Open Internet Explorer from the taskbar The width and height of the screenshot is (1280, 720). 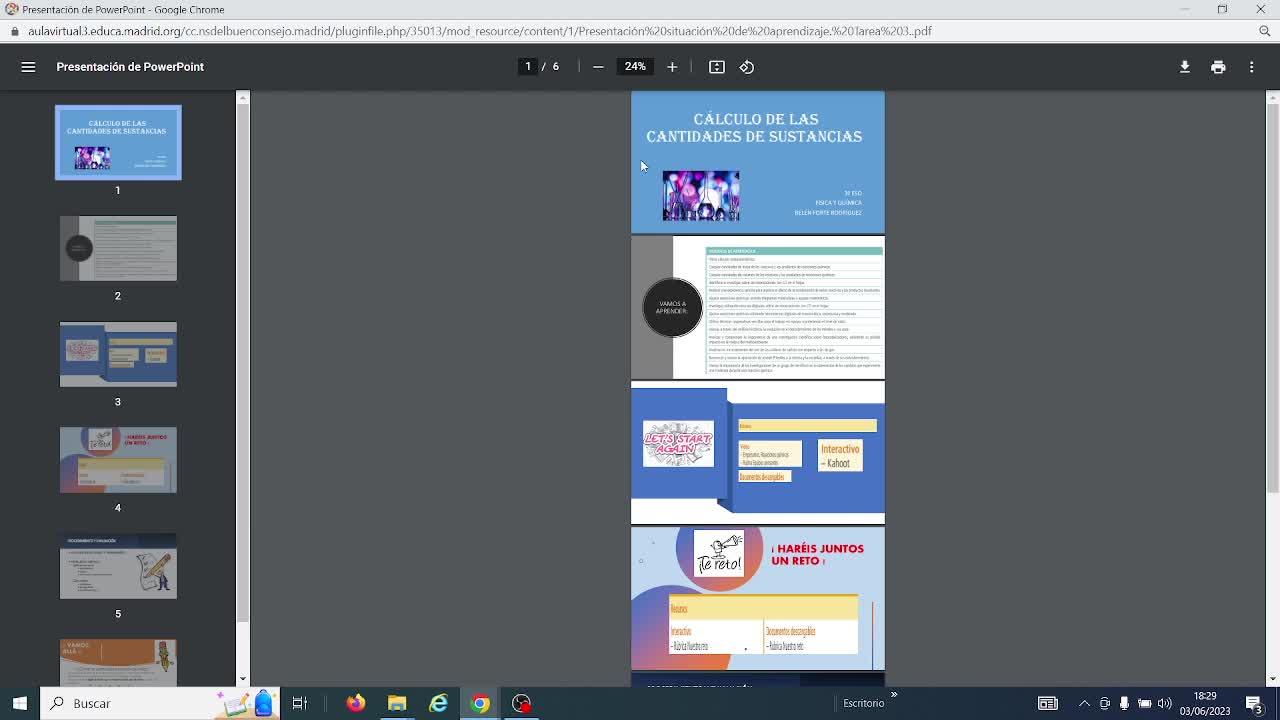(x=438, y=703)
